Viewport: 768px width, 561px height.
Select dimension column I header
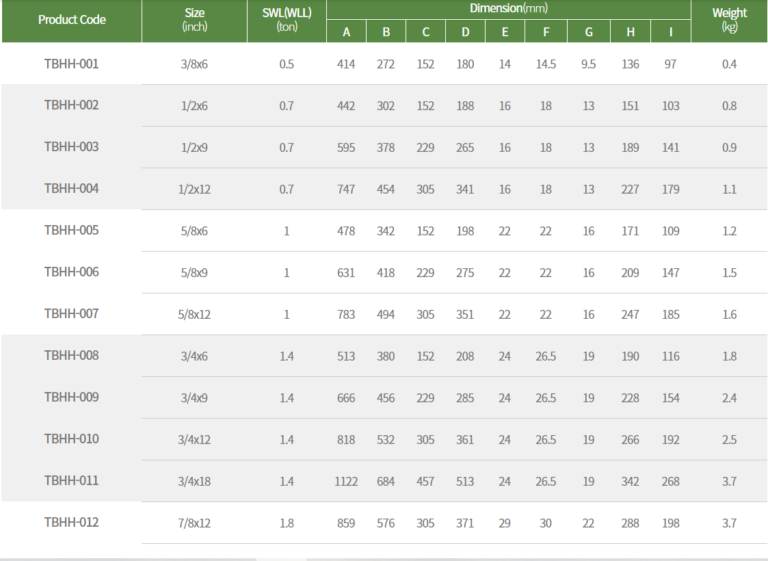pyautogui.click(x=670, y=31)
